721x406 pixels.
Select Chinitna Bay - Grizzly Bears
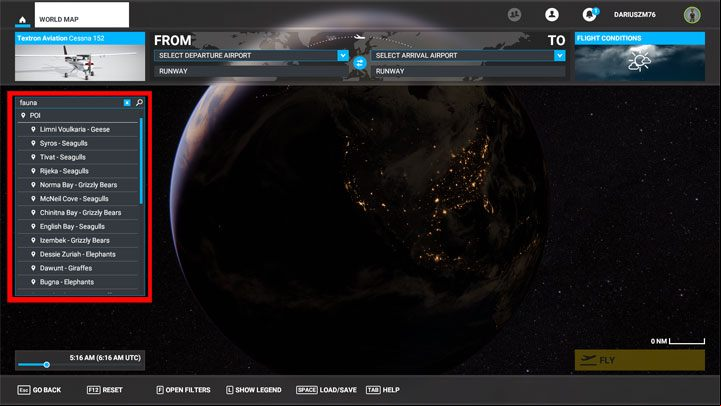point(78,213)
